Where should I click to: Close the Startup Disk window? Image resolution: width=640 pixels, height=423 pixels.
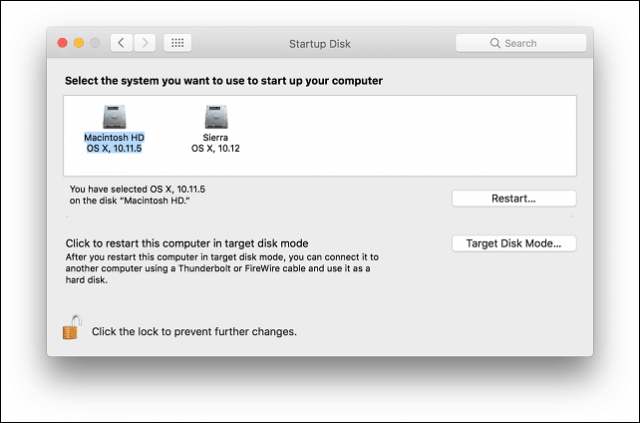tap(62, 43)
